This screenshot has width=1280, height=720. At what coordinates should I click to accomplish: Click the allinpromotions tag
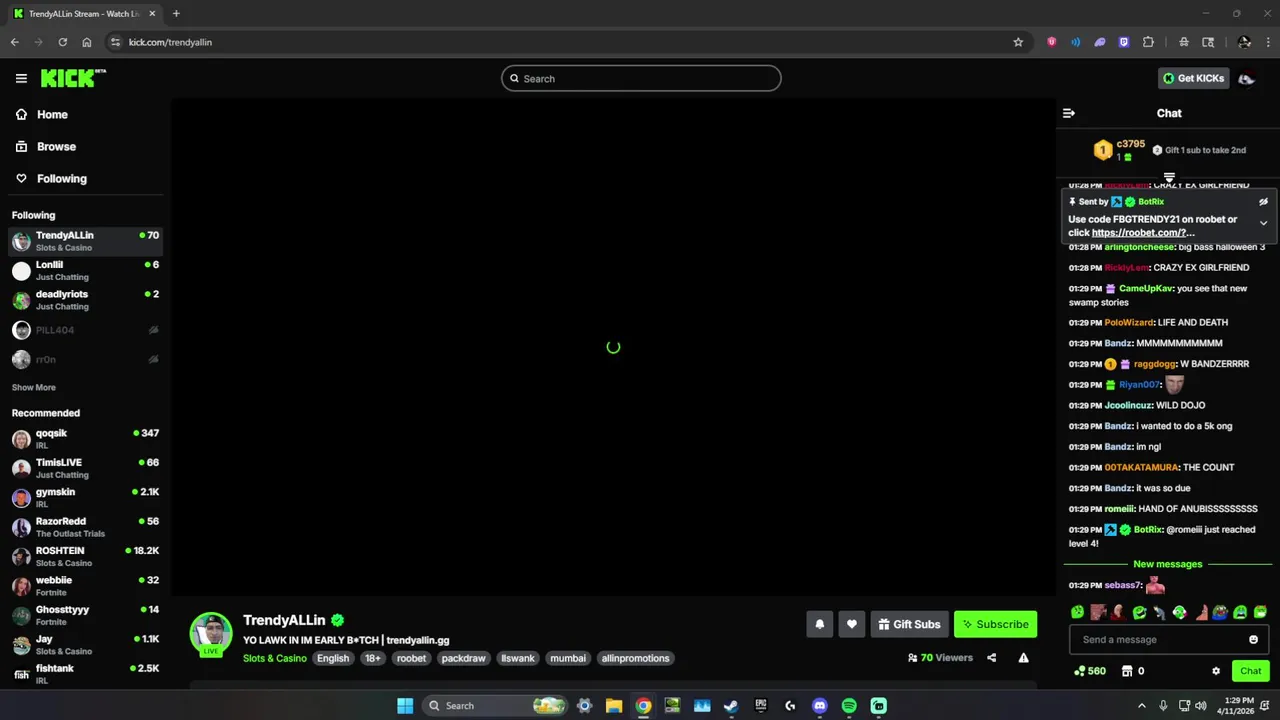point(635,658)
